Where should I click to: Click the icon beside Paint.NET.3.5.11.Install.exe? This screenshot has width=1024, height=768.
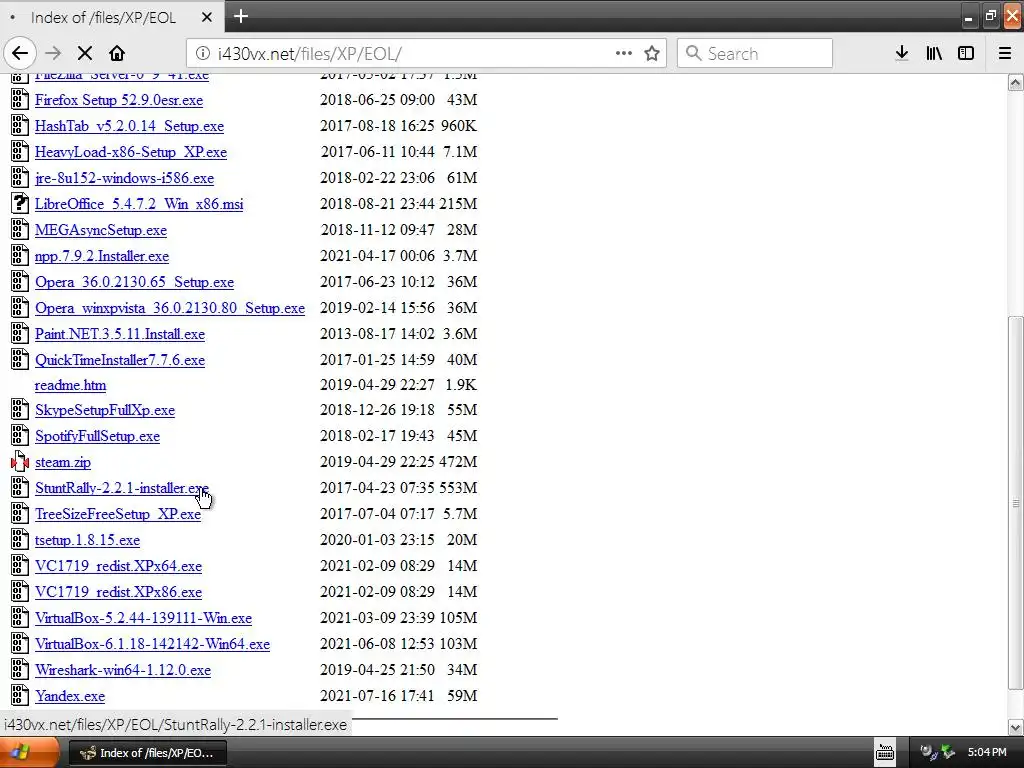coord(20,334)
